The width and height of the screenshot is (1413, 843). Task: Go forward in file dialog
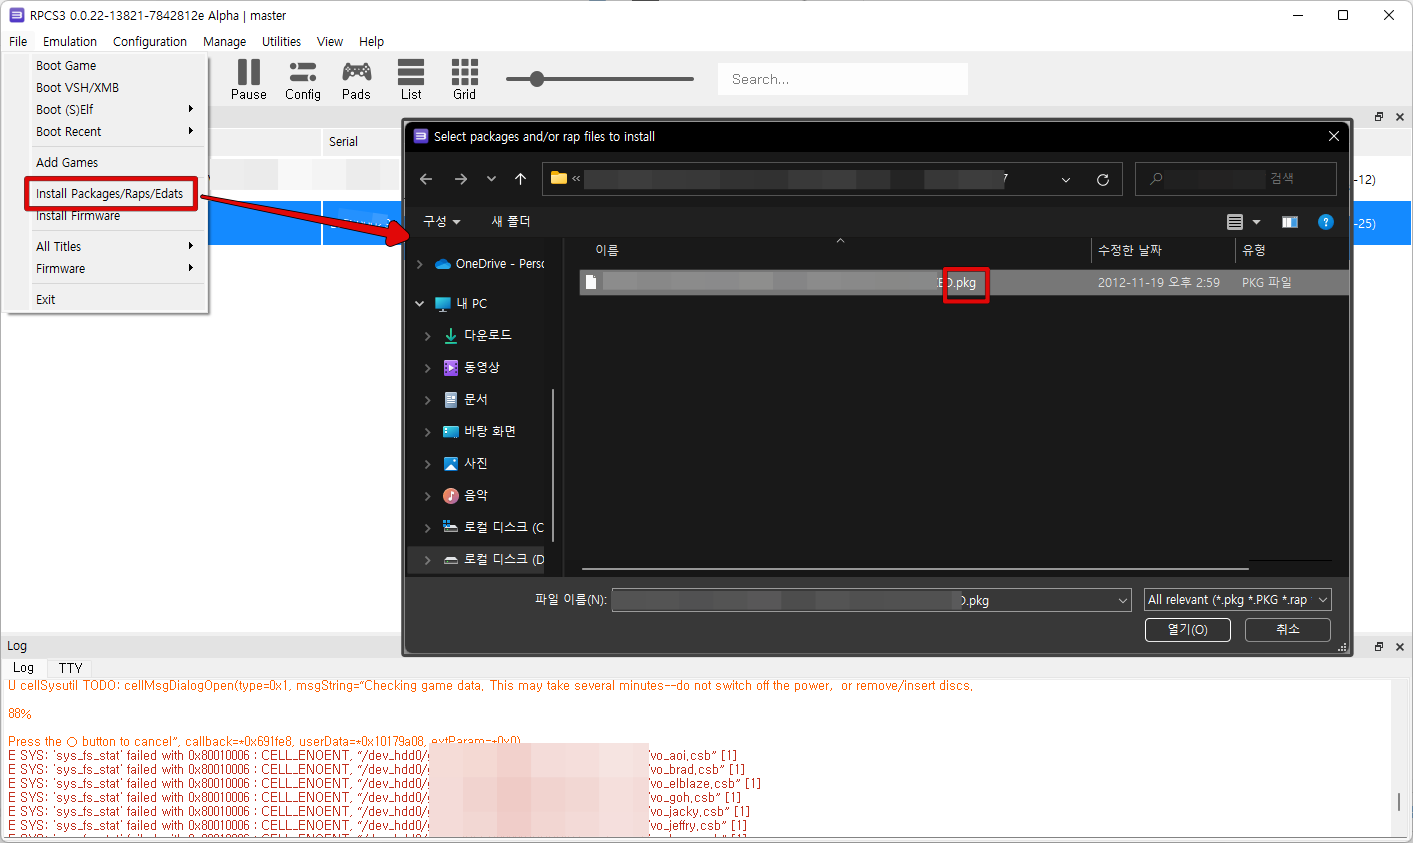point(460,179)
